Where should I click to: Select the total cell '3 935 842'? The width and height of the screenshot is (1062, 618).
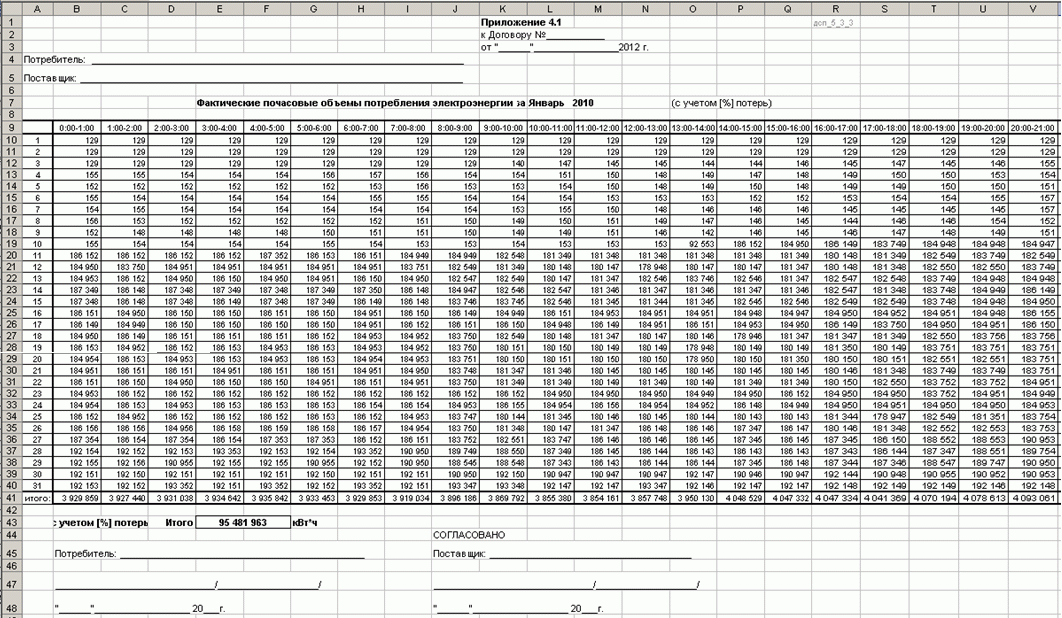[x=267, y=498]
